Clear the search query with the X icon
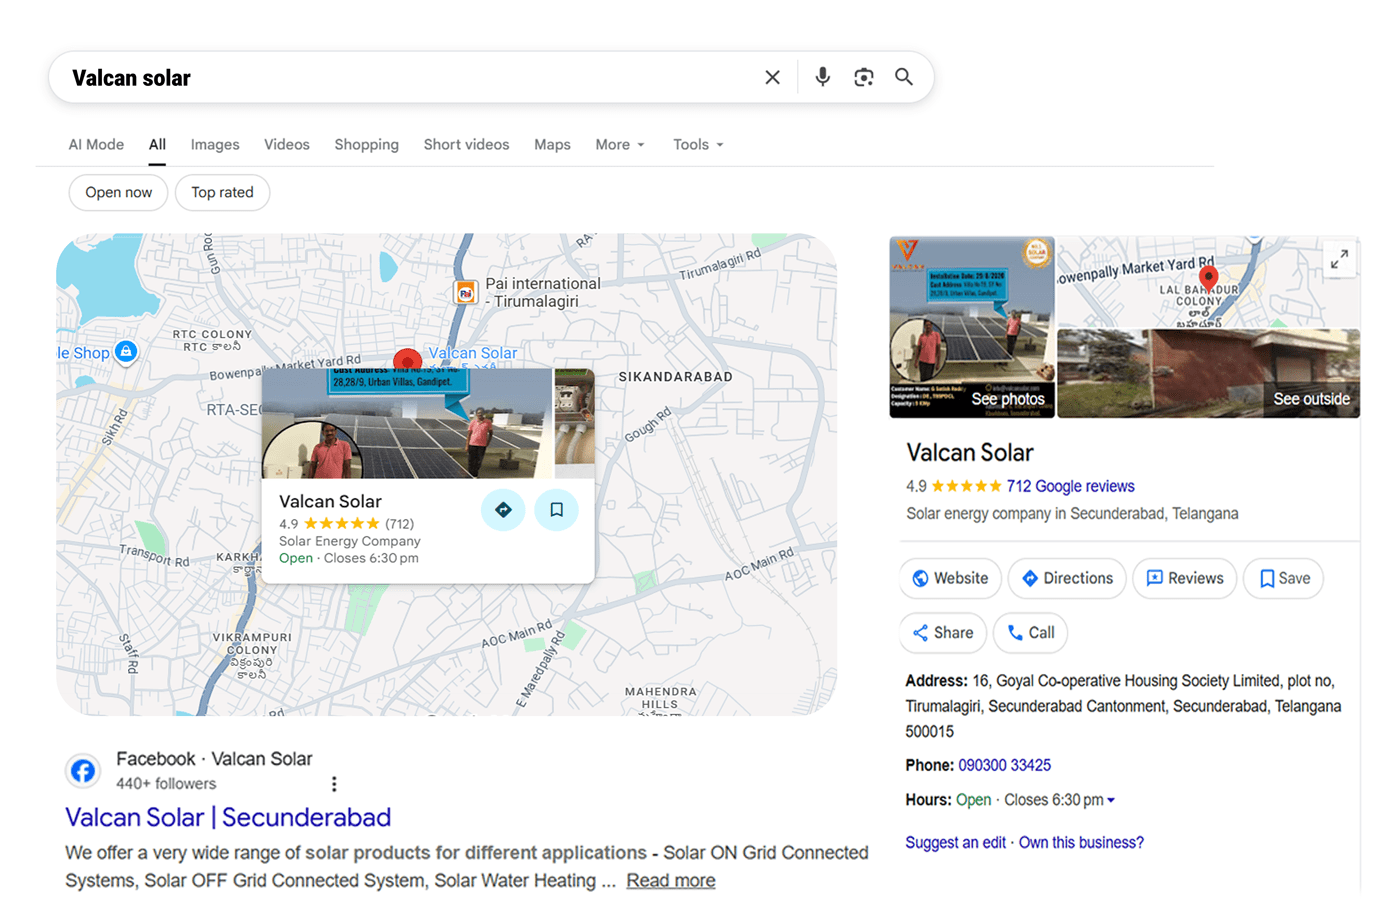 772,76
